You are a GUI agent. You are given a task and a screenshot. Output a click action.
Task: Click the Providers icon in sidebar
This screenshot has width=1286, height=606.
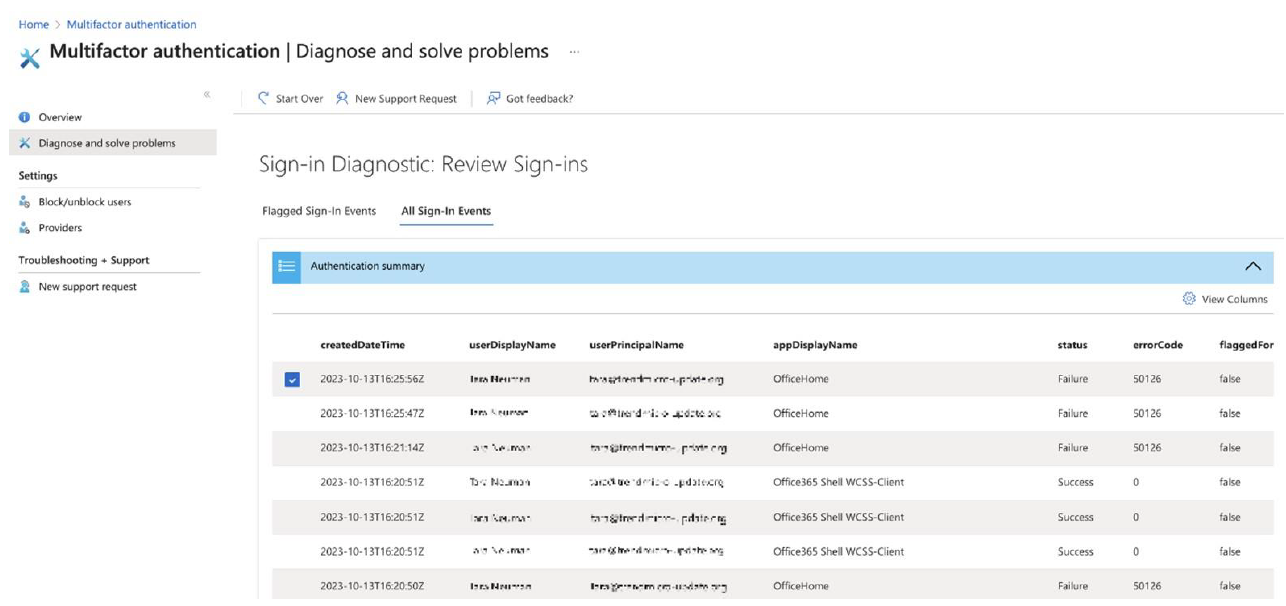25,228
